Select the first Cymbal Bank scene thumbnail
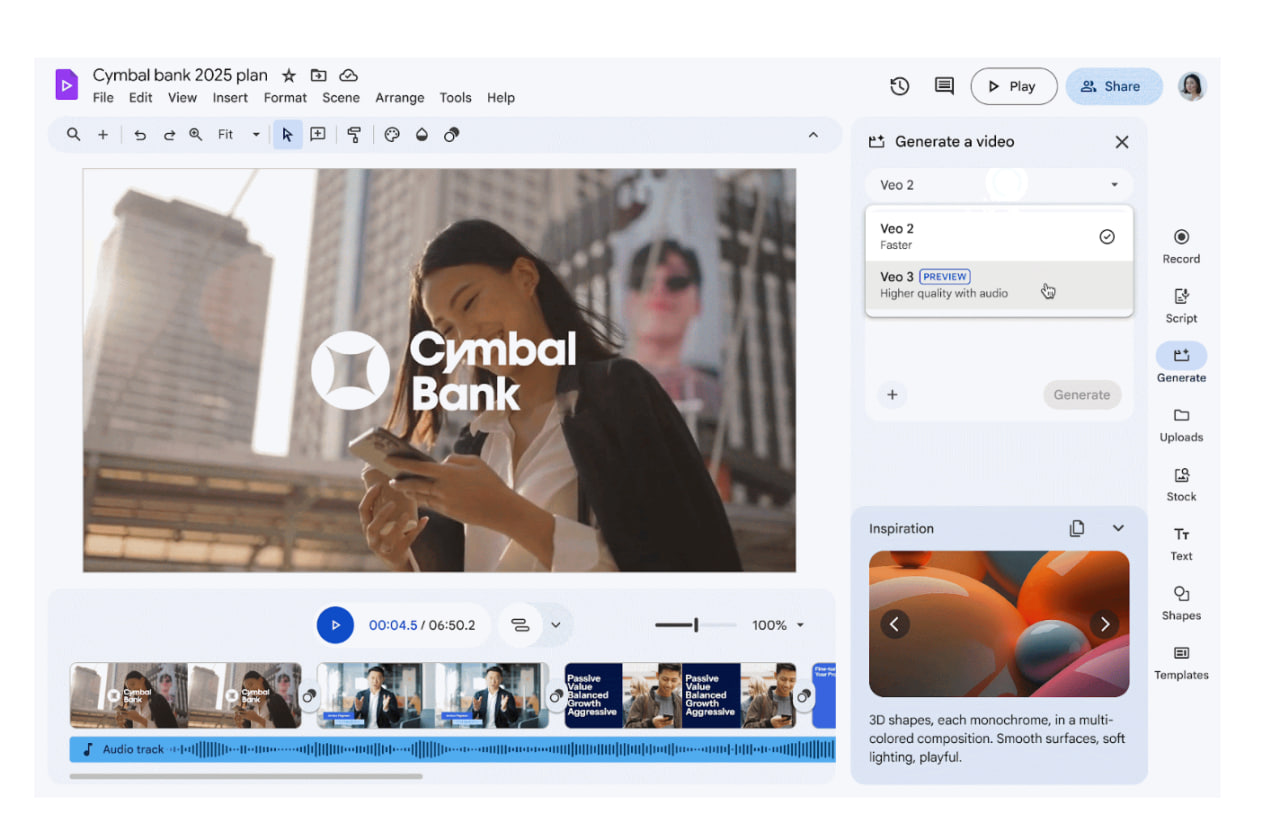Image resolution: width=1280 pixels, height=814 pixels. click(185, 695)
